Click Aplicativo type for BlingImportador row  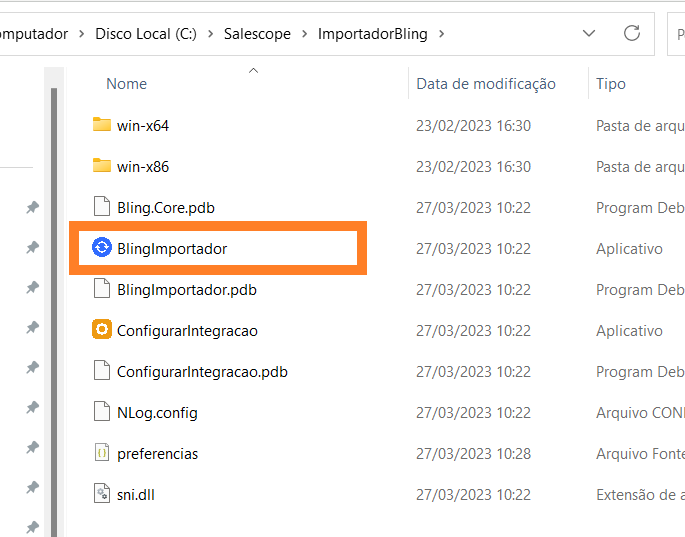click(x=630, y=249)
